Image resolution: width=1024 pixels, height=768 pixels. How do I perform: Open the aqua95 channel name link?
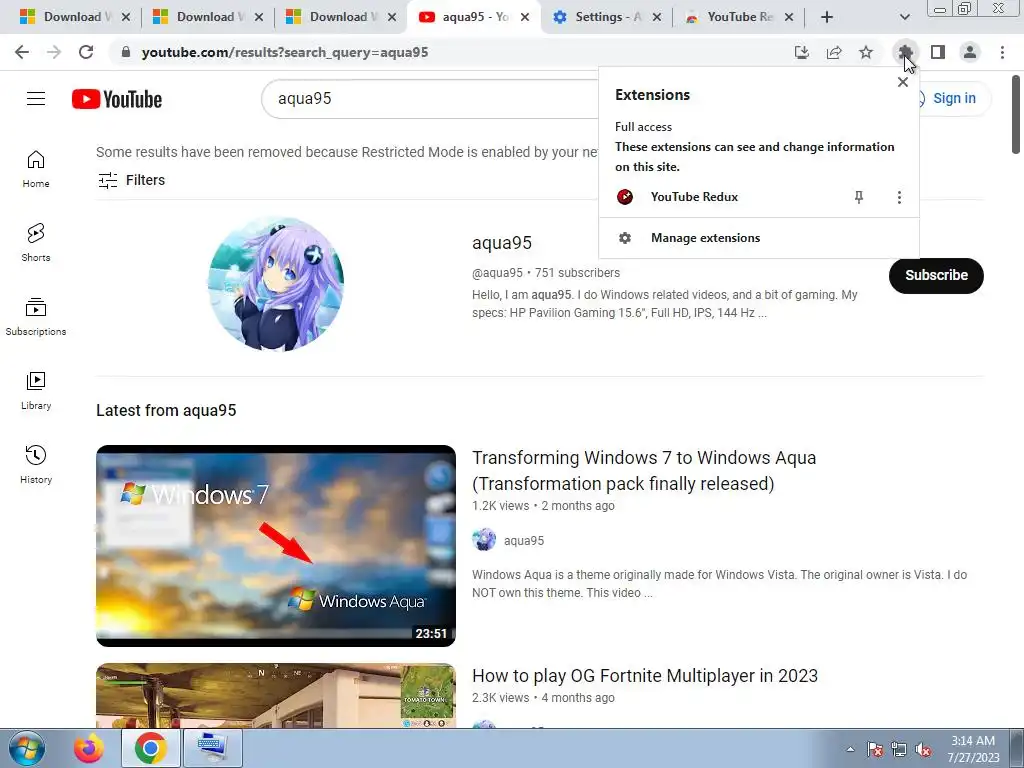point(502,243)
